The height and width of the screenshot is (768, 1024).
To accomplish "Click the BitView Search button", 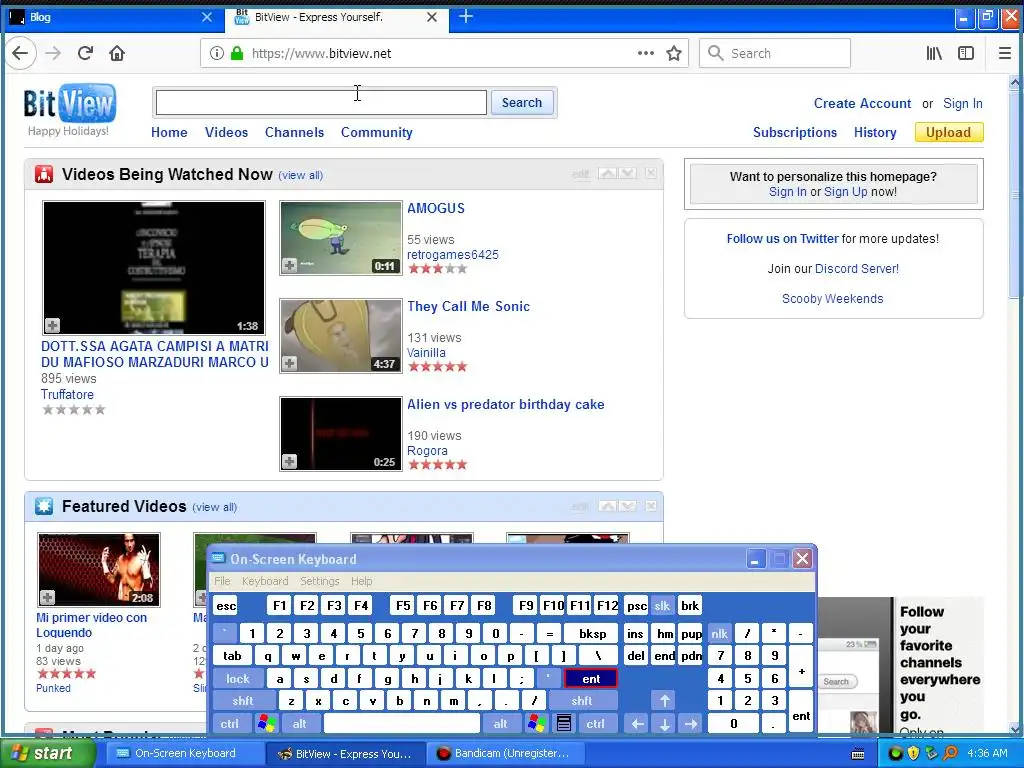I will [522, 103].
